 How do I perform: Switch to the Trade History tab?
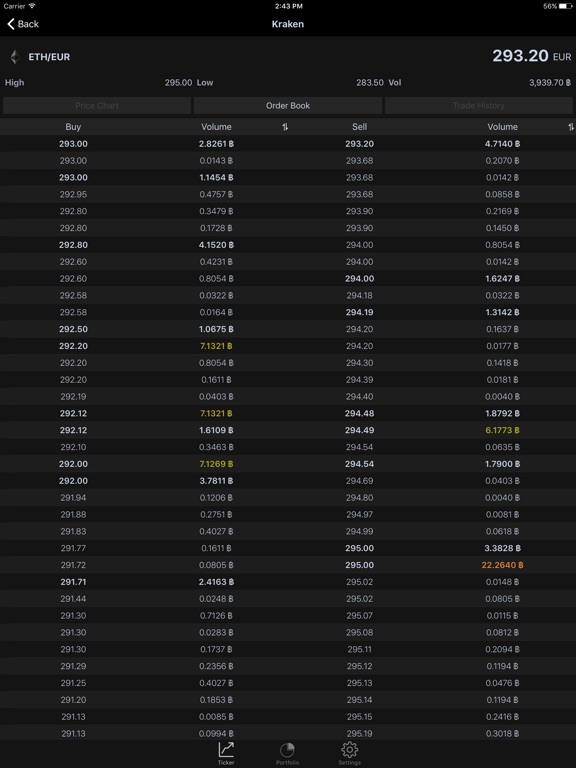tap(479, 105)
